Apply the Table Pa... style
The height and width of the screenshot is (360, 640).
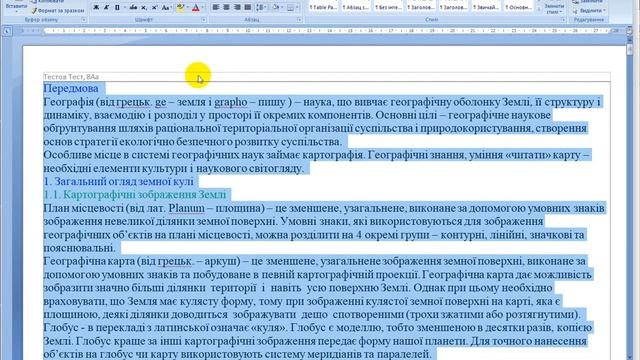(322, 6)
